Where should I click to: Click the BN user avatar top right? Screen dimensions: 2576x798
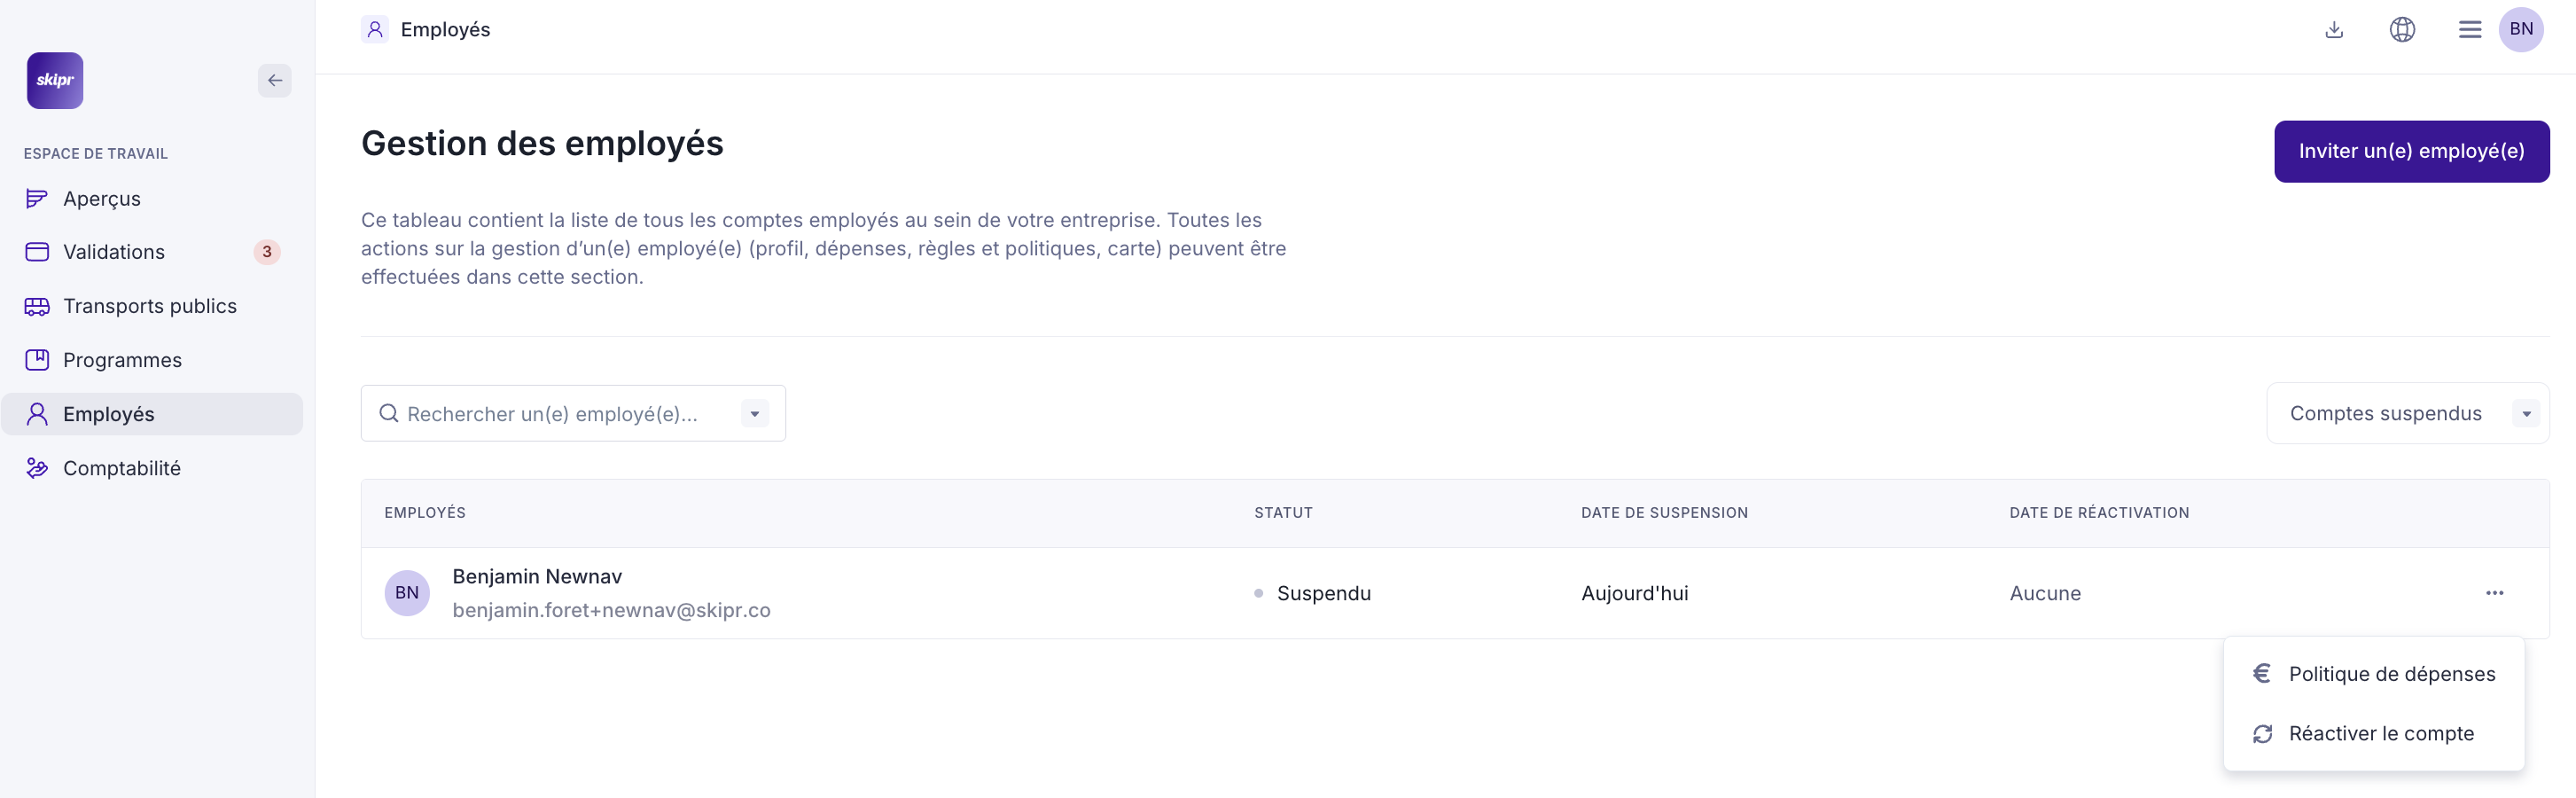[2520, 30]
